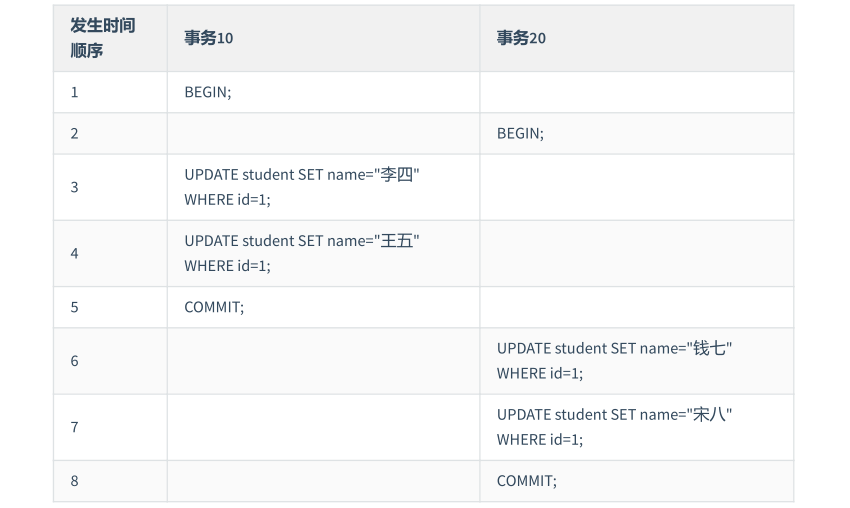The image size is (850, 508).
Task: Select the 事务10 column header
Action: [x=209, y=38]
